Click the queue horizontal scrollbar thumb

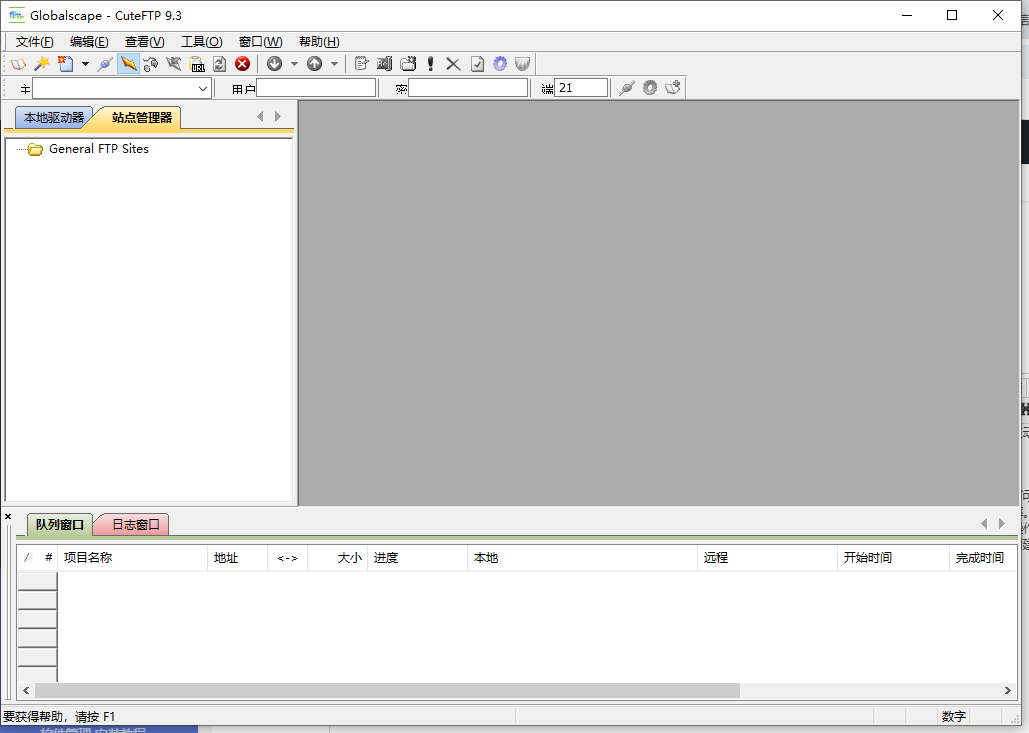(387, 690)
